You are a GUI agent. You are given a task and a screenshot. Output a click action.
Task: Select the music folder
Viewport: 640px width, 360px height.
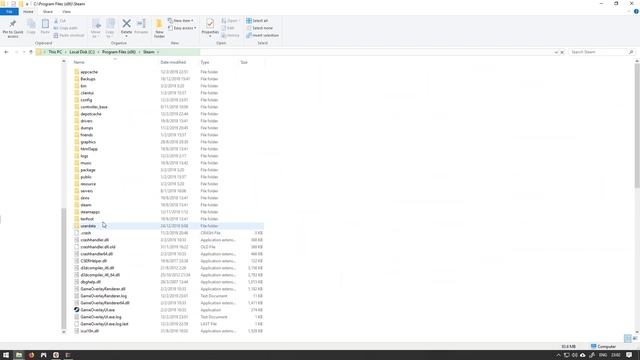[86, 163]
